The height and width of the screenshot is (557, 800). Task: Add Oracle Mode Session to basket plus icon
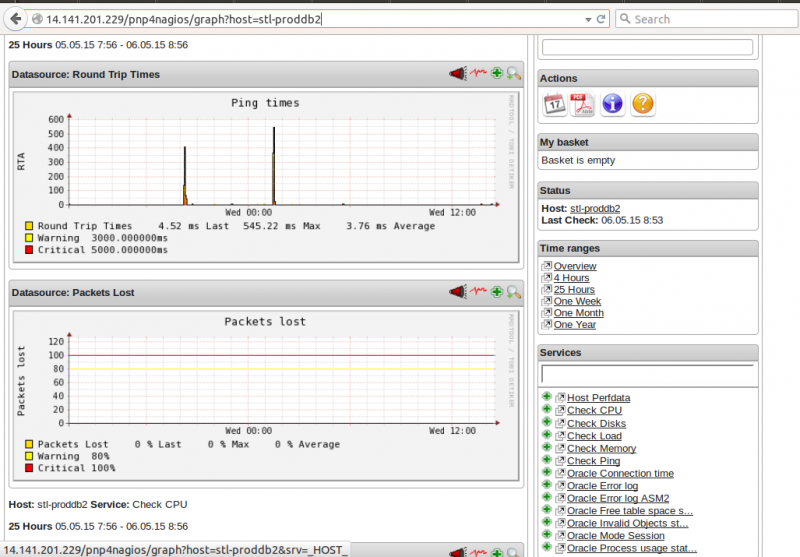[x=546, y=535]
